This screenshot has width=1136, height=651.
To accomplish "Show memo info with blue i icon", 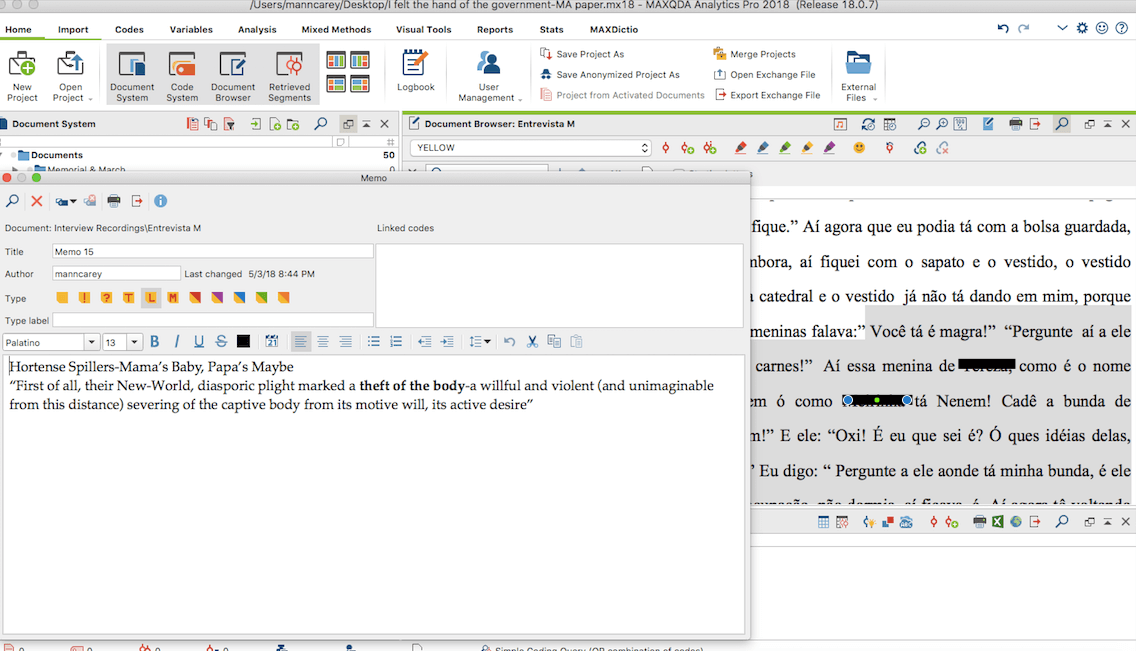I will click(160, 201).
